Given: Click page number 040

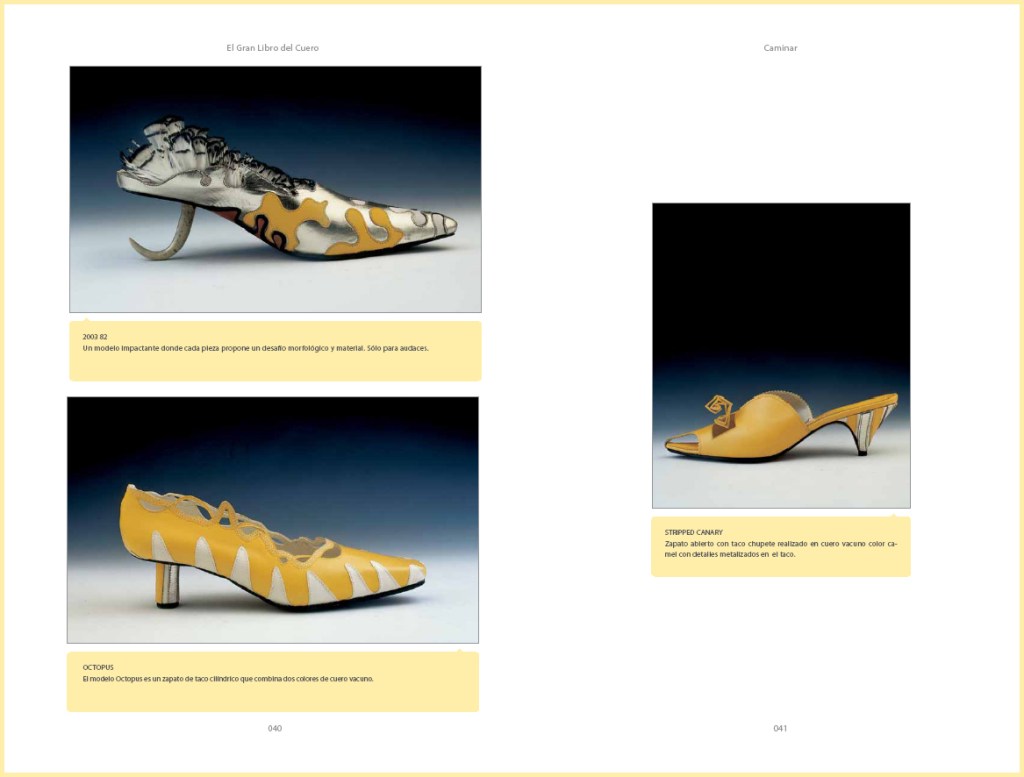Looking at the screenshot, I should pos(275,728).
